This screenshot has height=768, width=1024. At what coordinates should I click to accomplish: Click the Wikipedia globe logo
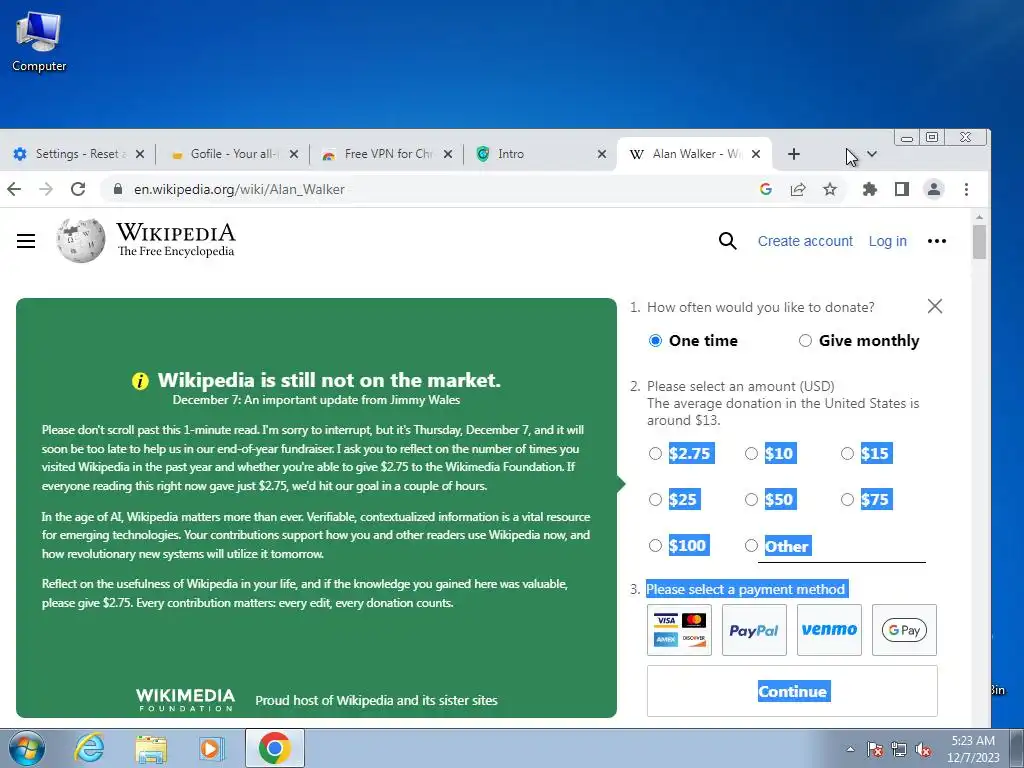click(x=81, y=241)
